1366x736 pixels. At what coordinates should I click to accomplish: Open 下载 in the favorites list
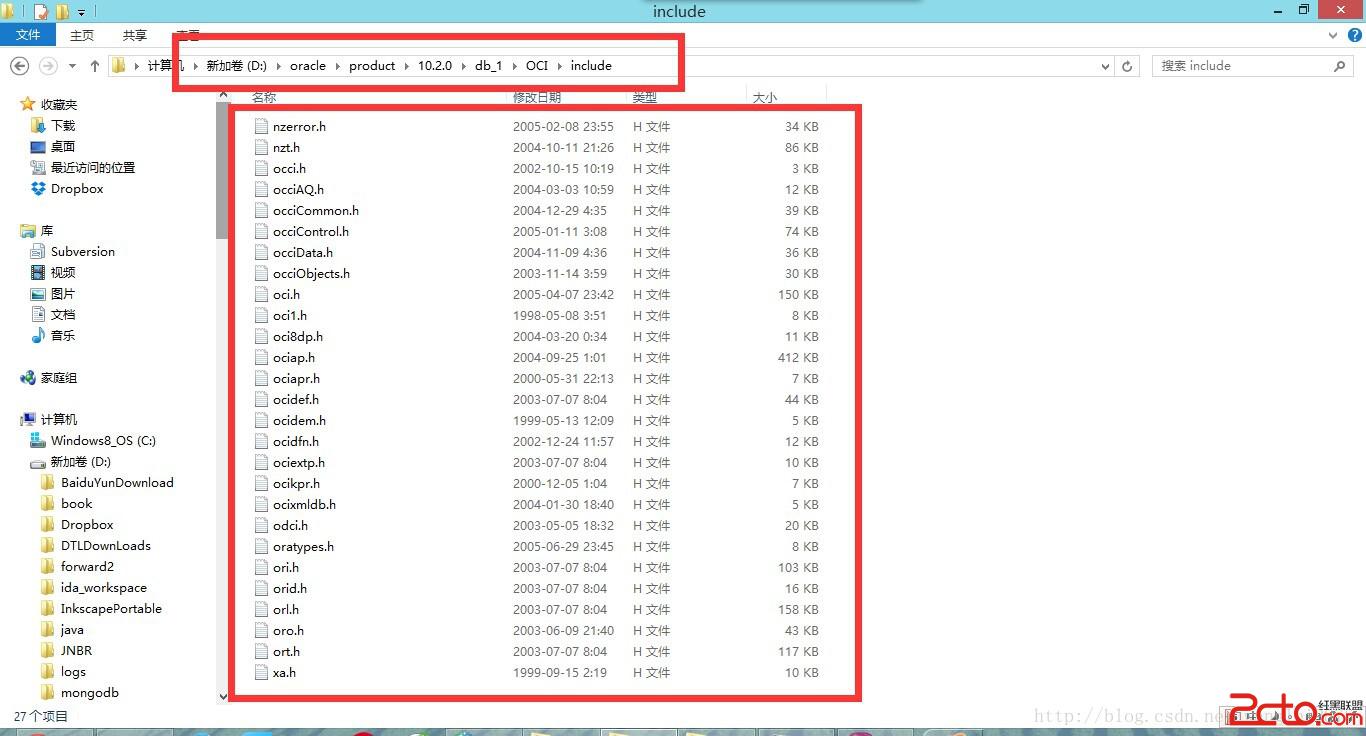pos(63,125)
